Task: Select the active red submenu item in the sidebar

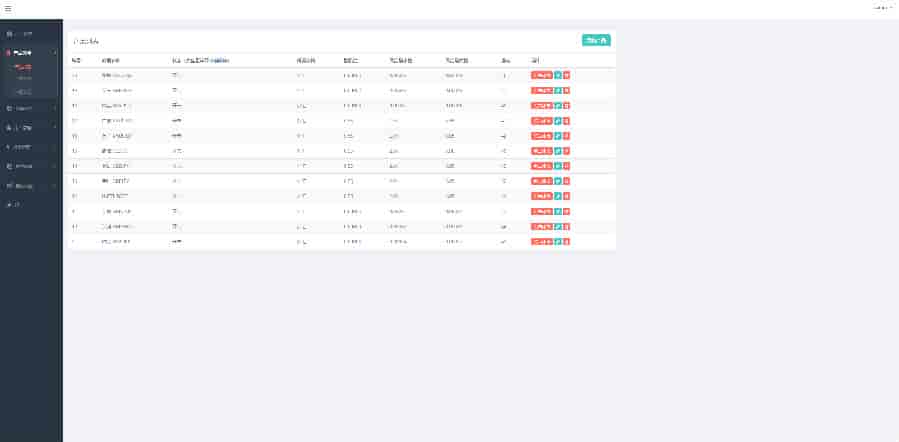Action: click(23, 67)
